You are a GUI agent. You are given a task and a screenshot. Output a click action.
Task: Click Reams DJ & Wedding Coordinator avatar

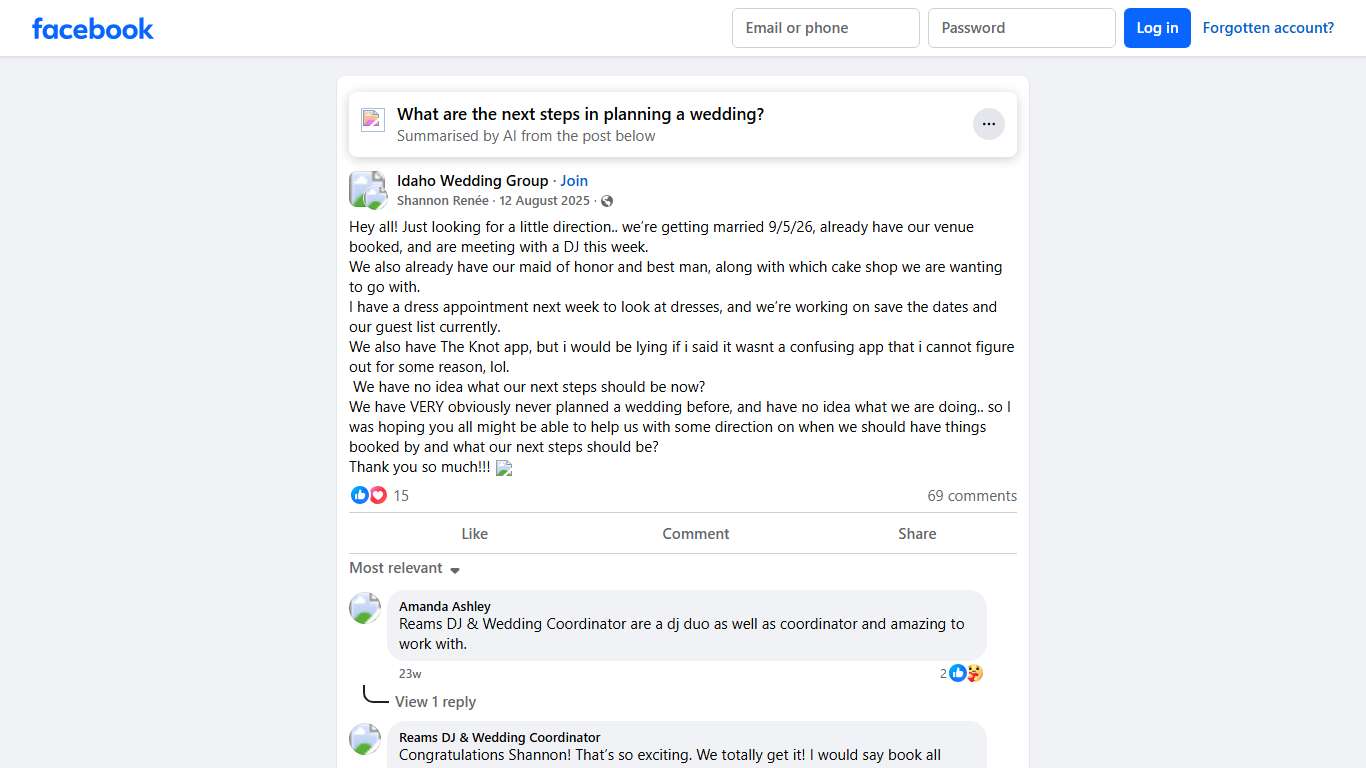[x=365, y=739]
